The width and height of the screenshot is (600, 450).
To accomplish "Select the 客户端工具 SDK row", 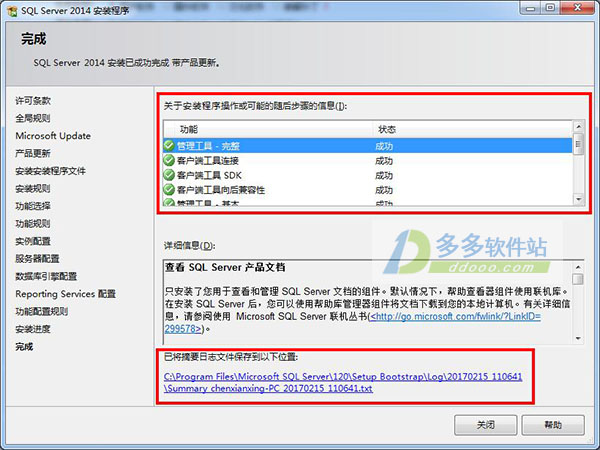I will click(368, 175).
